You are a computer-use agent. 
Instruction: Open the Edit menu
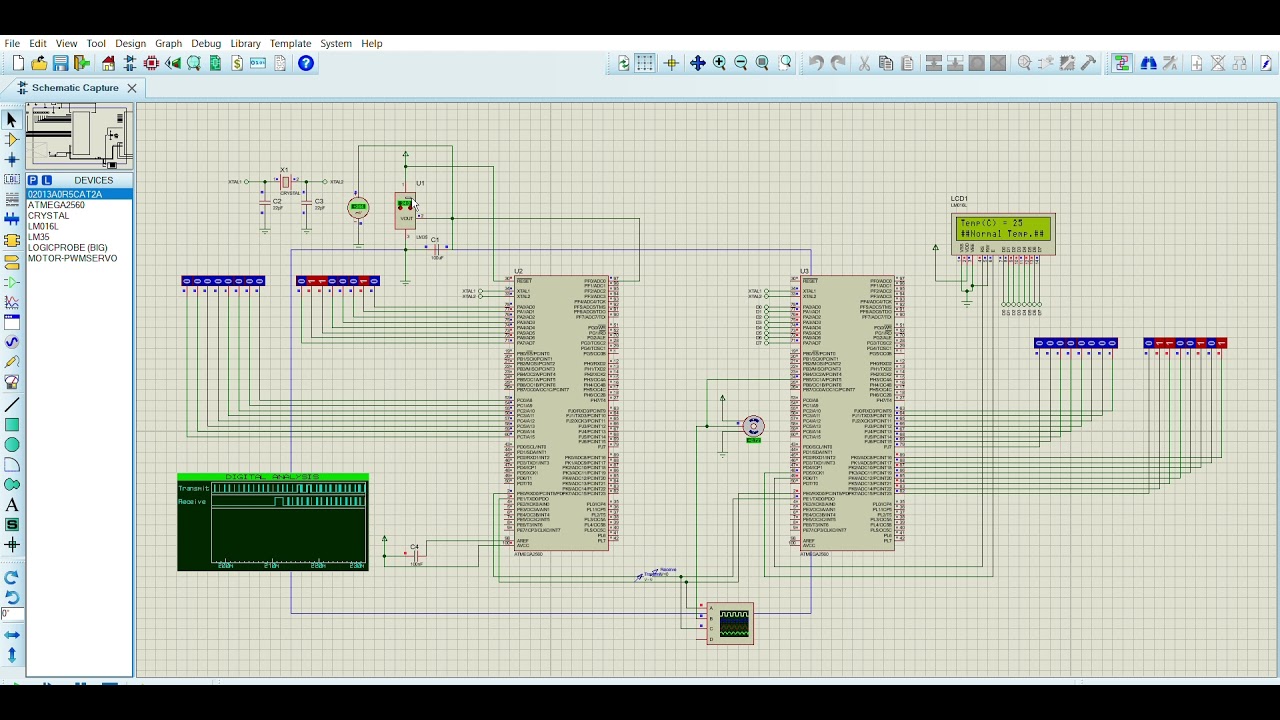click(x=38, y=43)
